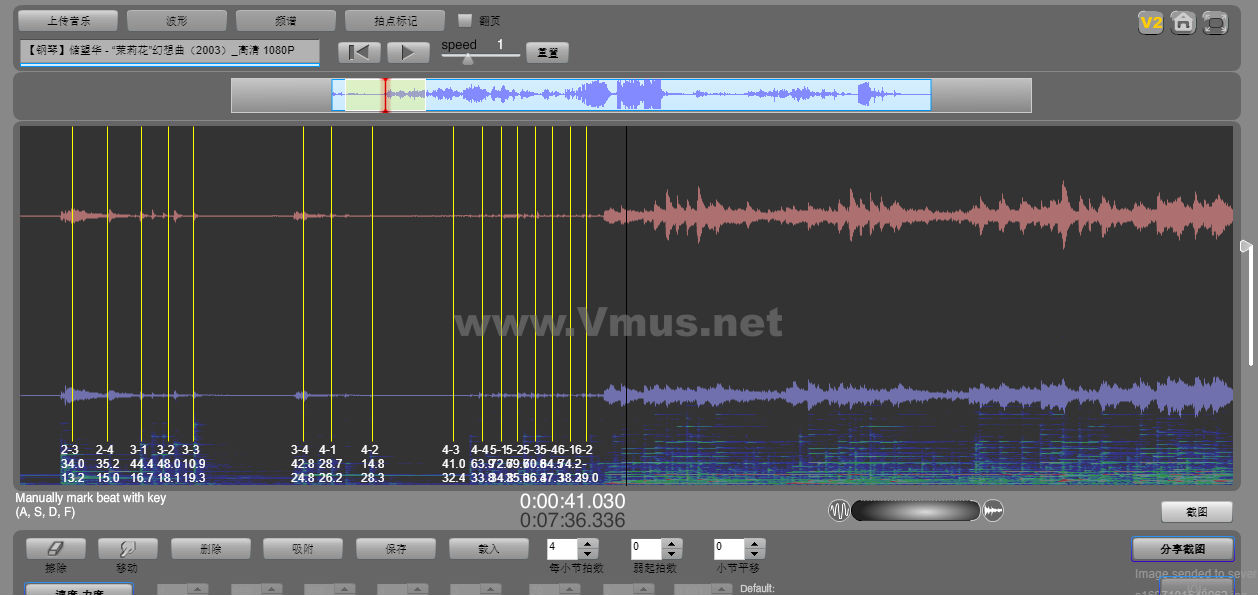This screenshot has width=1258, height=595.
Task: Switch to the 频谱 spectrum view
Action: tap(285, 21)
